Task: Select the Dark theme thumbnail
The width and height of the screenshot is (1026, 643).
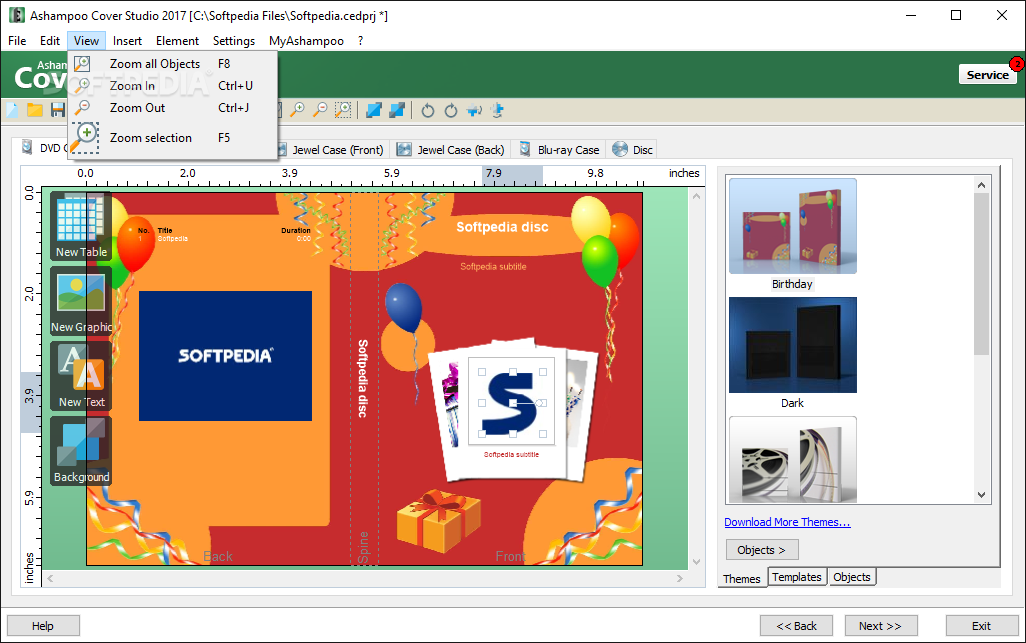Action: coord(792,345)
